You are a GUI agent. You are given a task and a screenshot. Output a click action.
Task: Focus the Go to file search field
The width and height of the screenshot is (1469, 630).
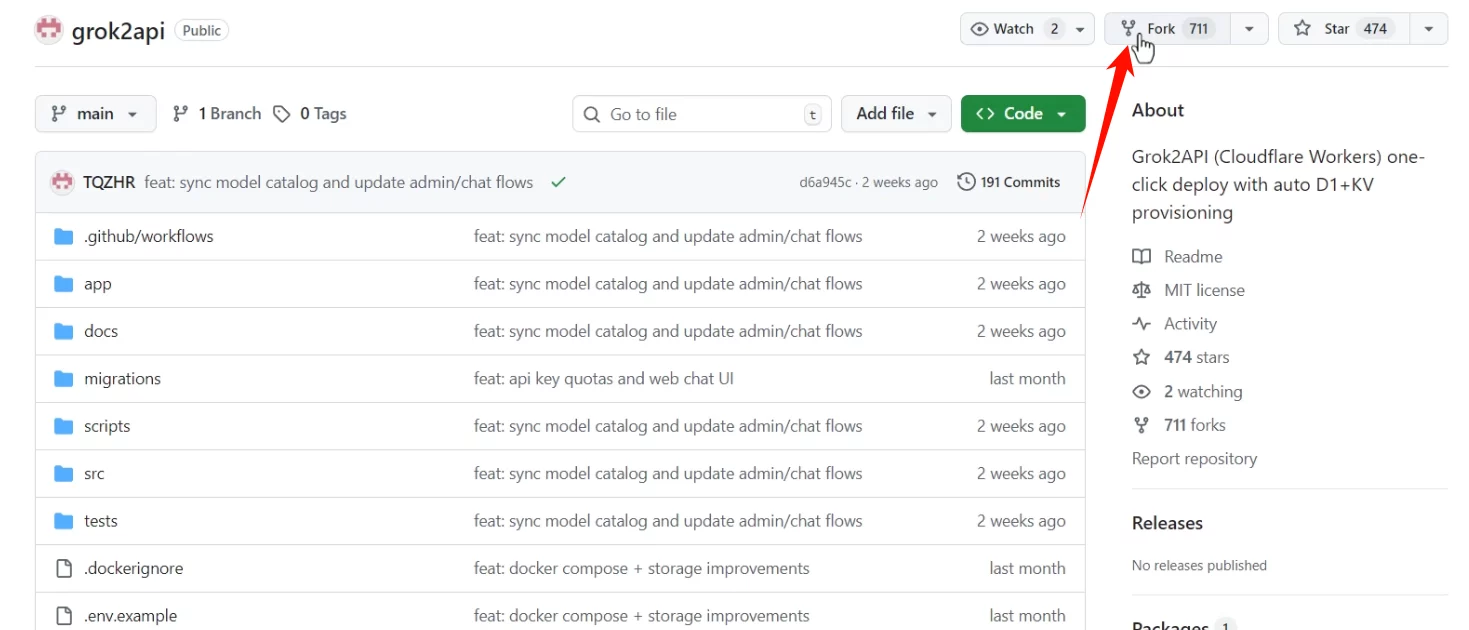point(700,114)
